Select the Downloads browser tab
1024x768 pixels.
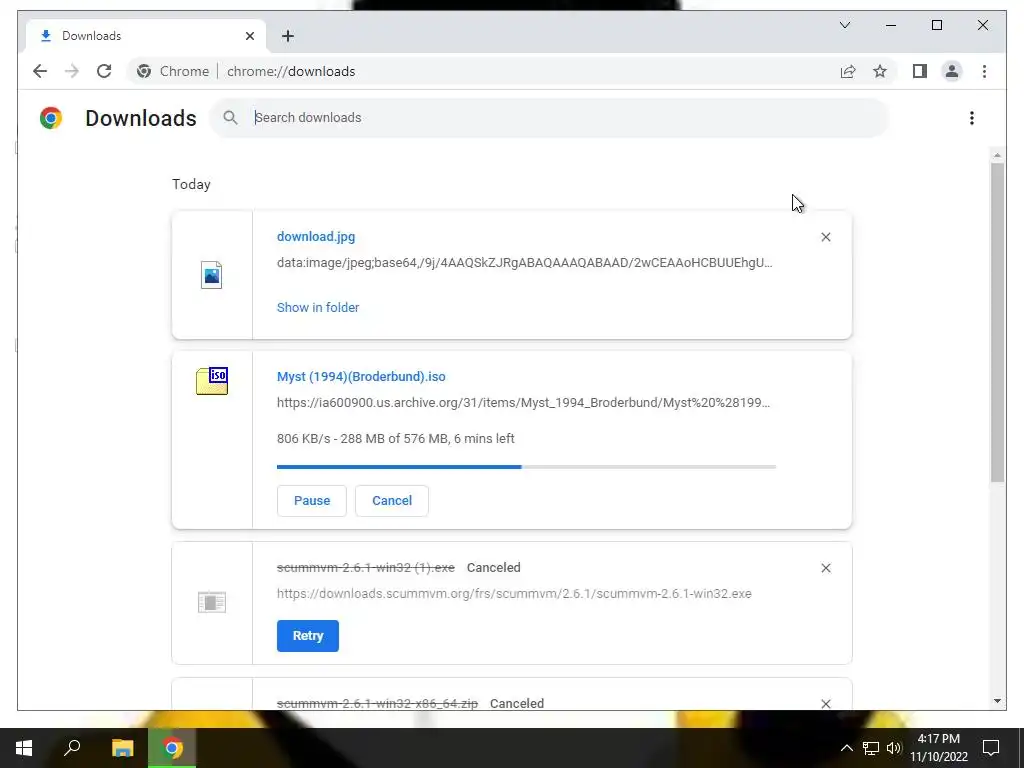pyautogui.click(x=146, y=36)
